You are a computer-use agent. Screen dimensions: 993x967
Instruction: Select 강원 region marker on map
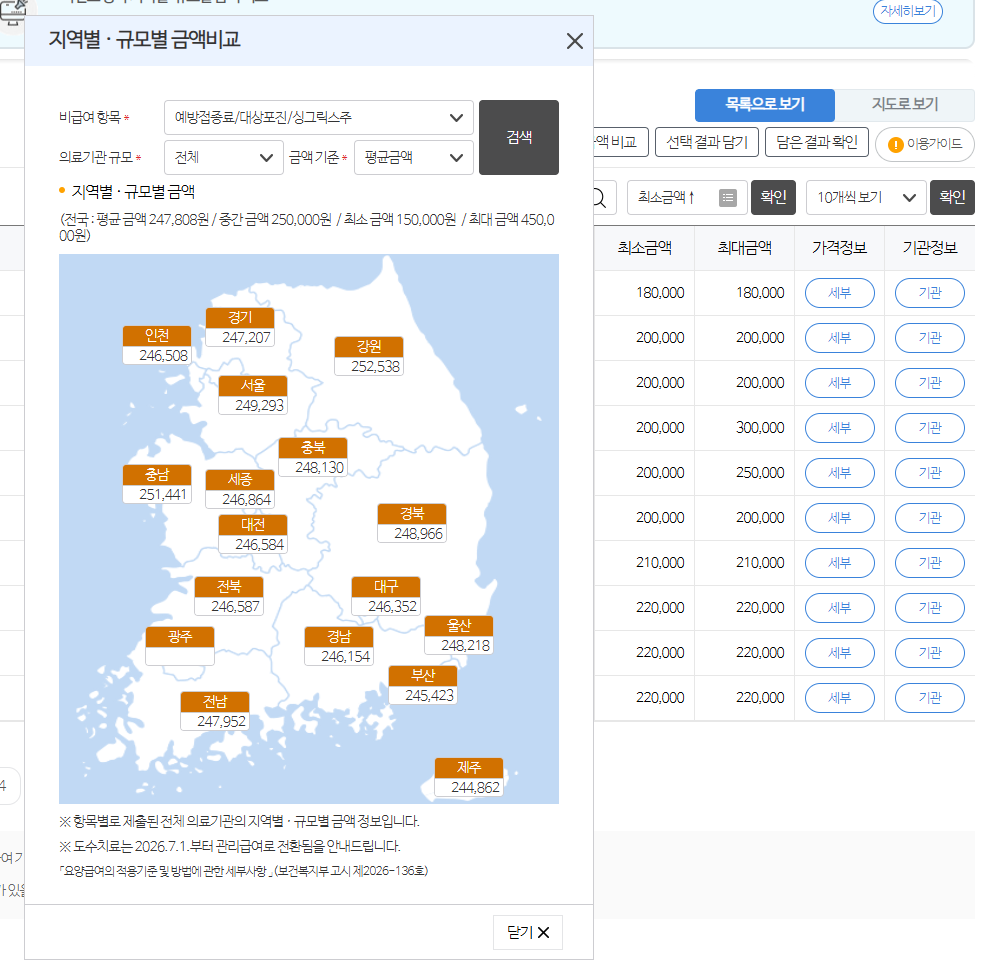click(x=369, y=356)
